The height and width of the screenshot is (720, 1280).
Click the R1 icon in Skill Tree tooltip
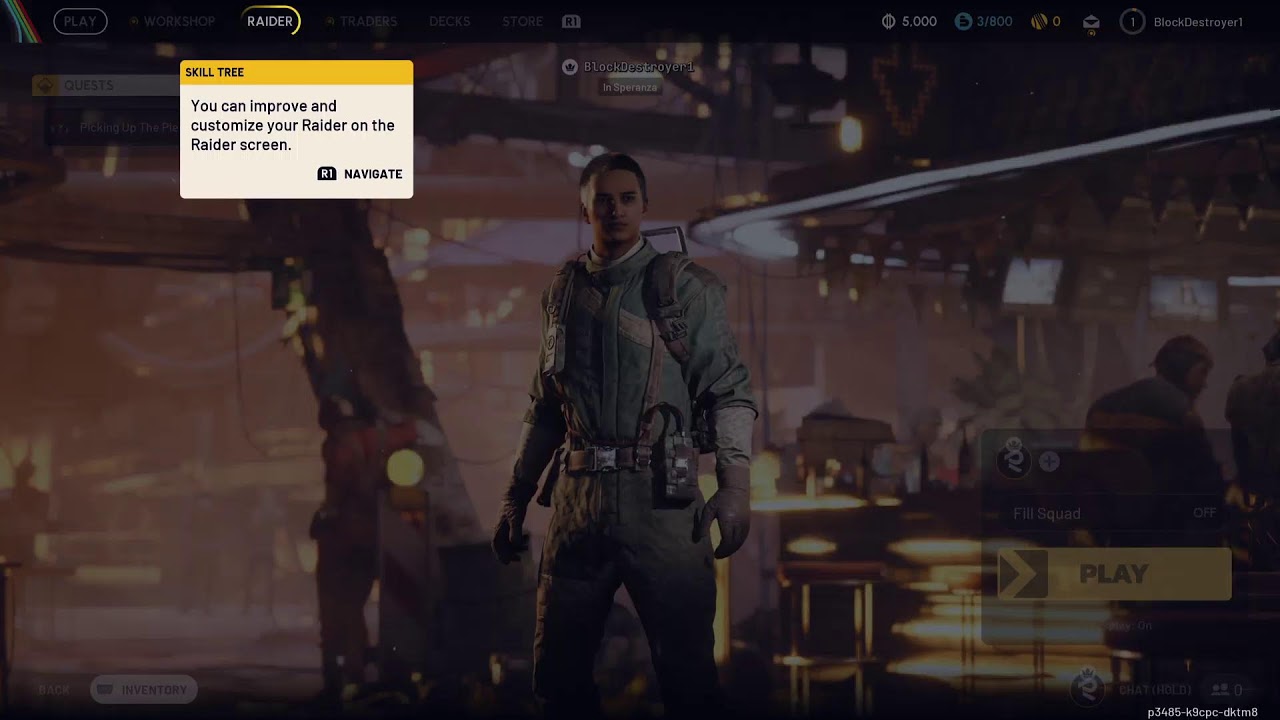click(x=327, y=174)
